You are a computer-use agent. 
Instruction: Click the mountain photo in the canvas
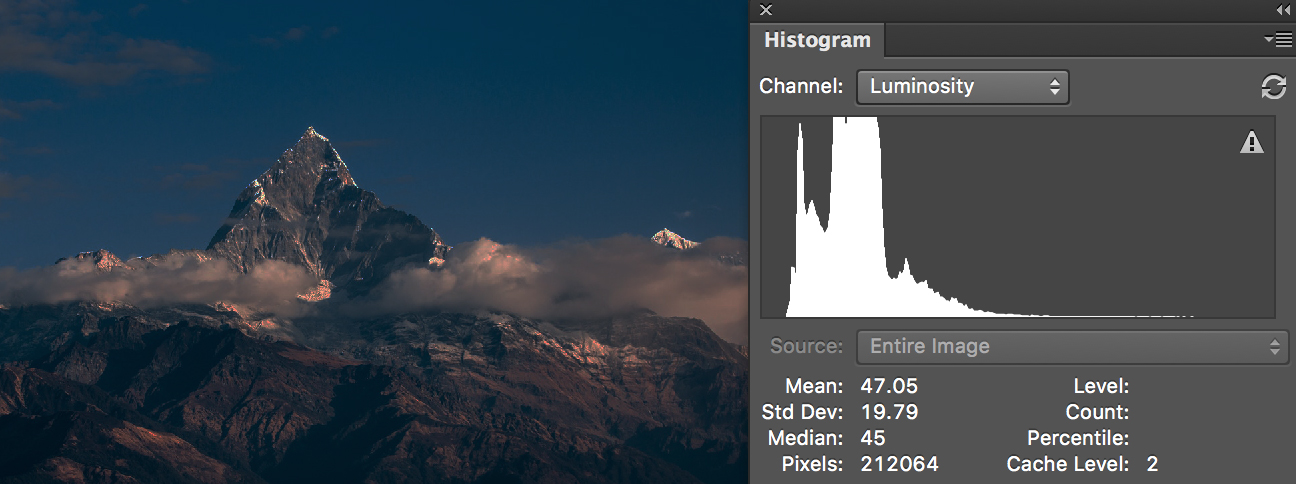tap(374, 242)
